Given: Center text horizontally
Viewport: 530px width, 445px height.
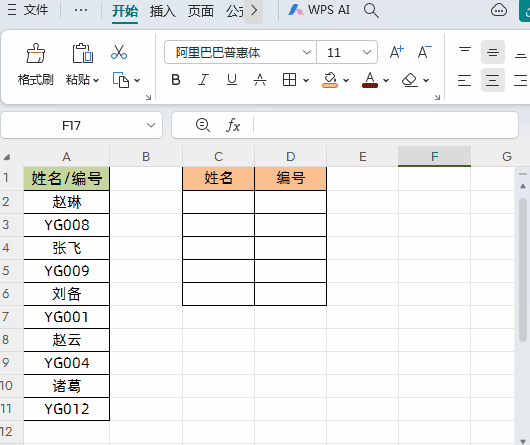Looking at the screenshot, I should (493, 80).
